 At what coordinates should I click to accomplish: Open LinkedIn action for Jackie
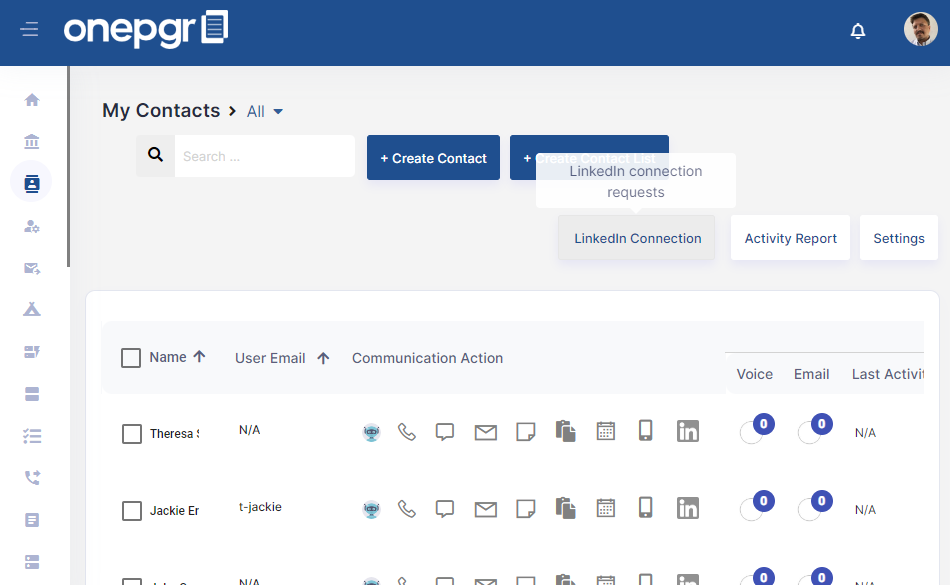[688, 508]
